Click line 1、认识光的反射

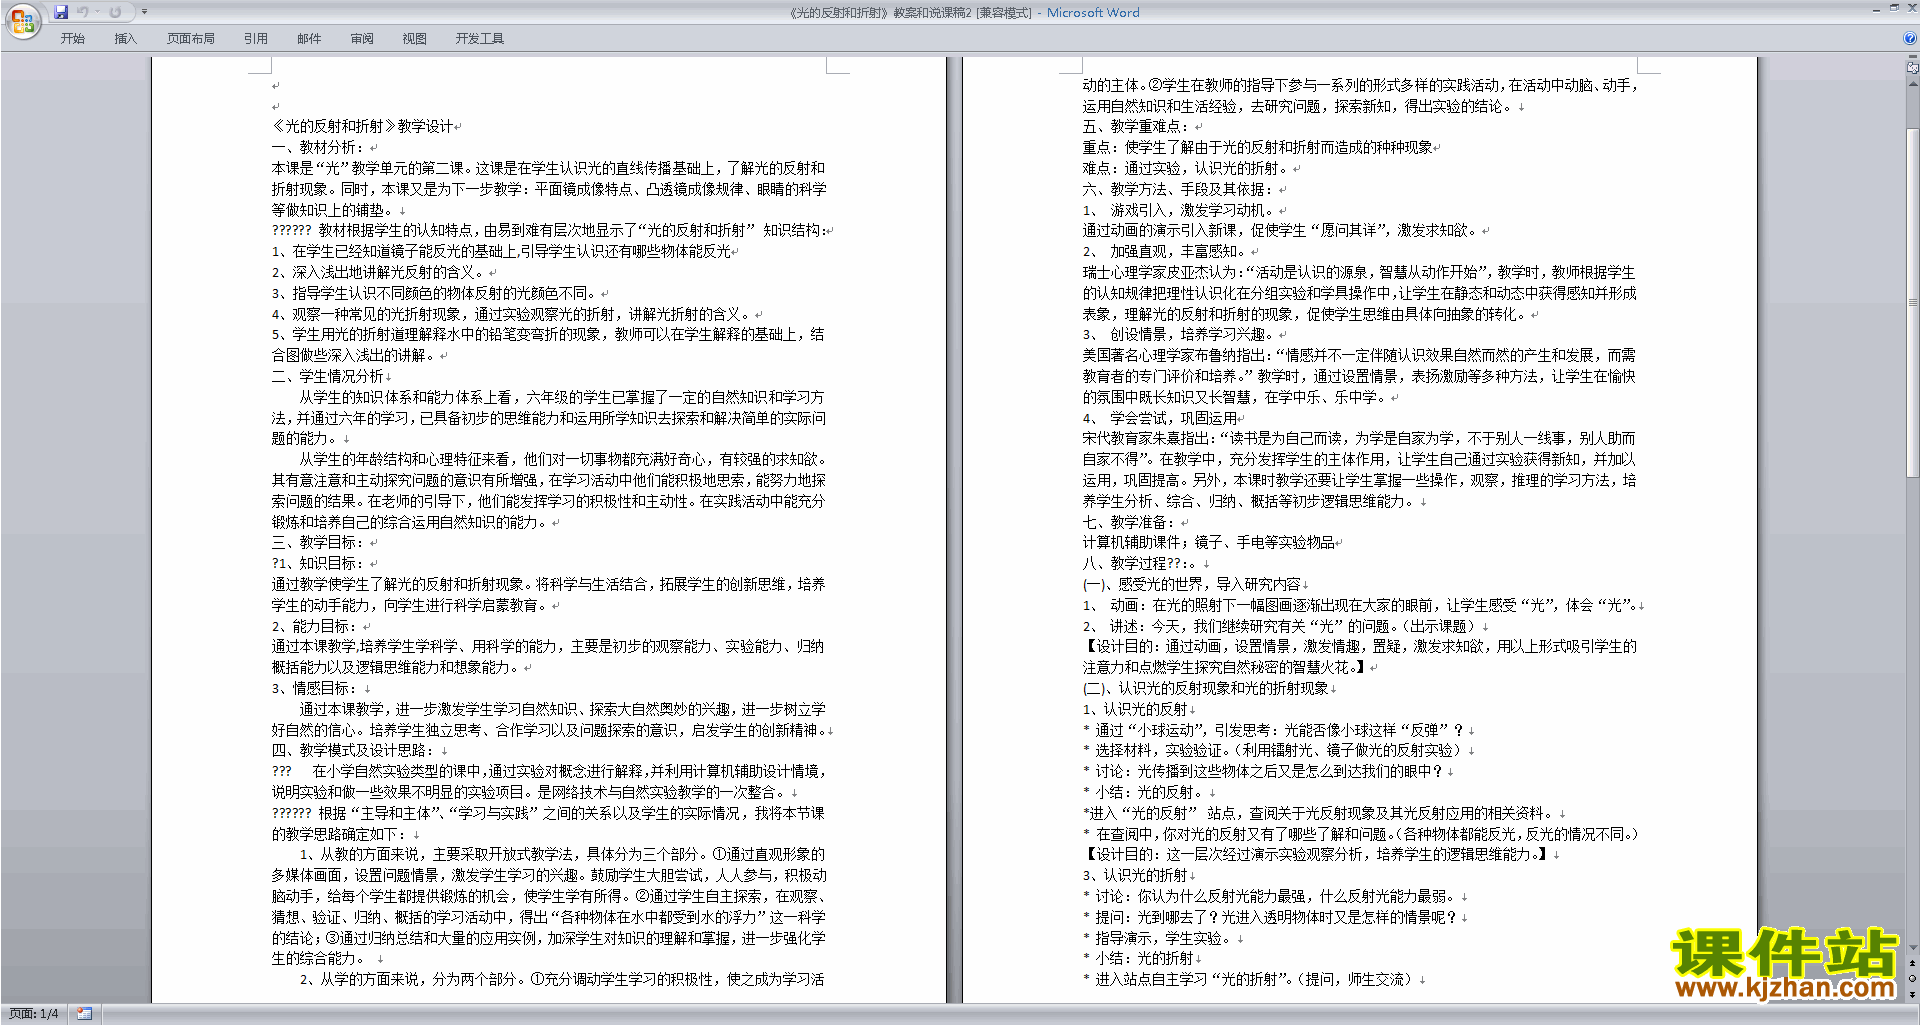(1135, 709)
